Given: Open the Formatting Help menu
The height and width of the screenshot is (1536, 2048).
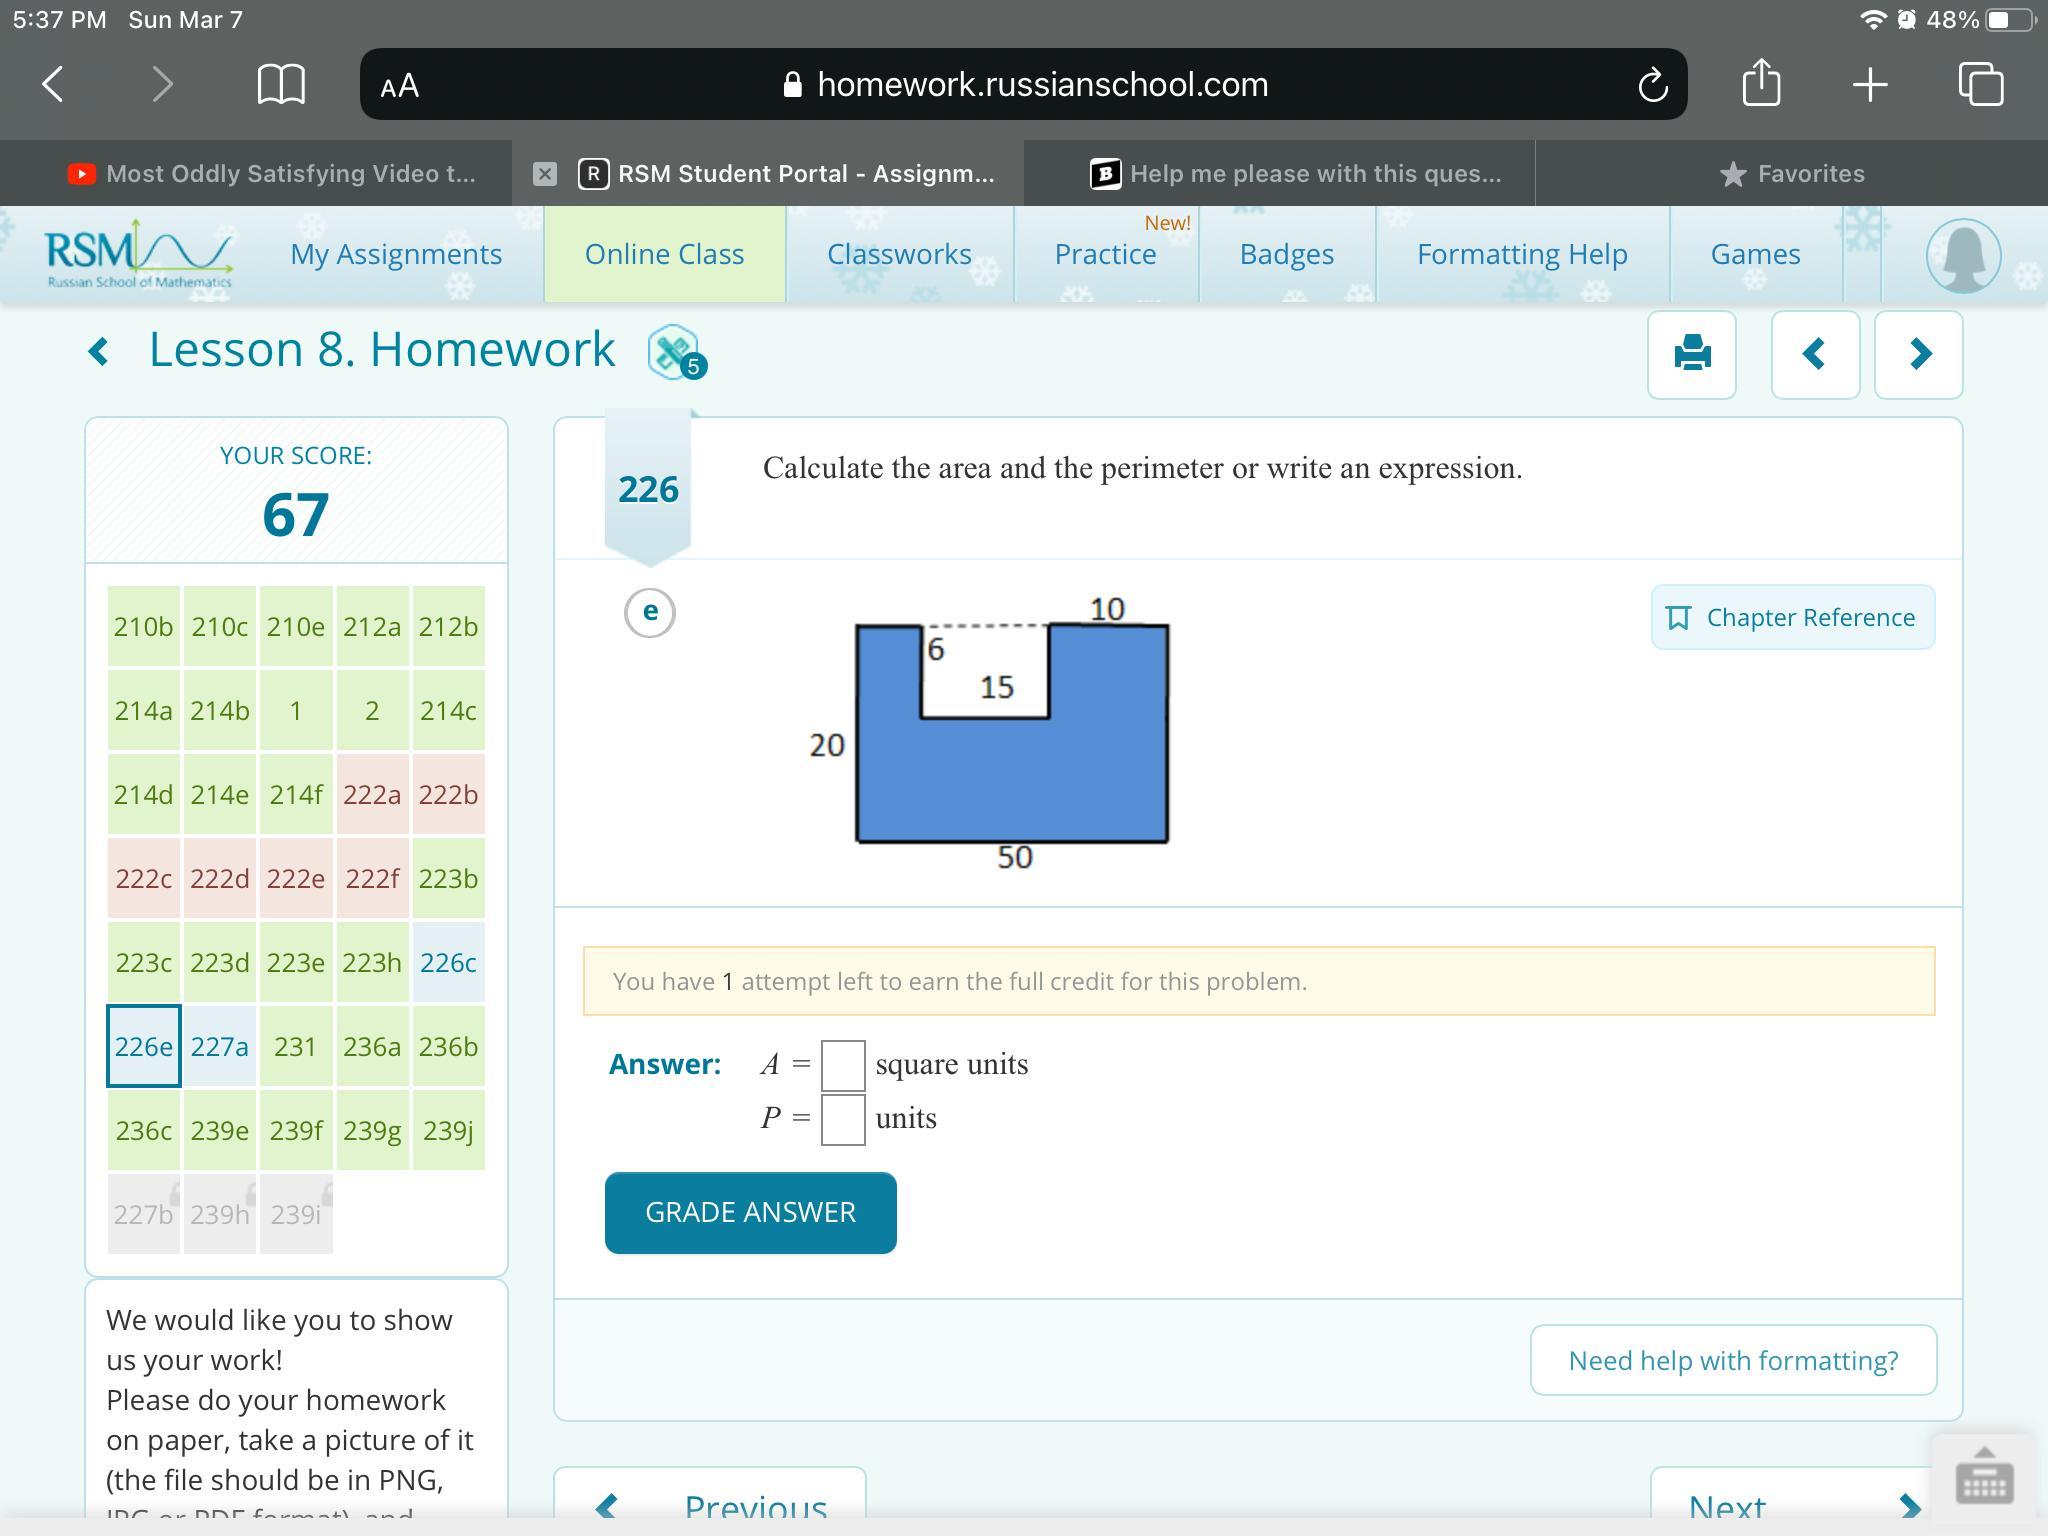Looking at the screenshot, I should click(1521, 254).
